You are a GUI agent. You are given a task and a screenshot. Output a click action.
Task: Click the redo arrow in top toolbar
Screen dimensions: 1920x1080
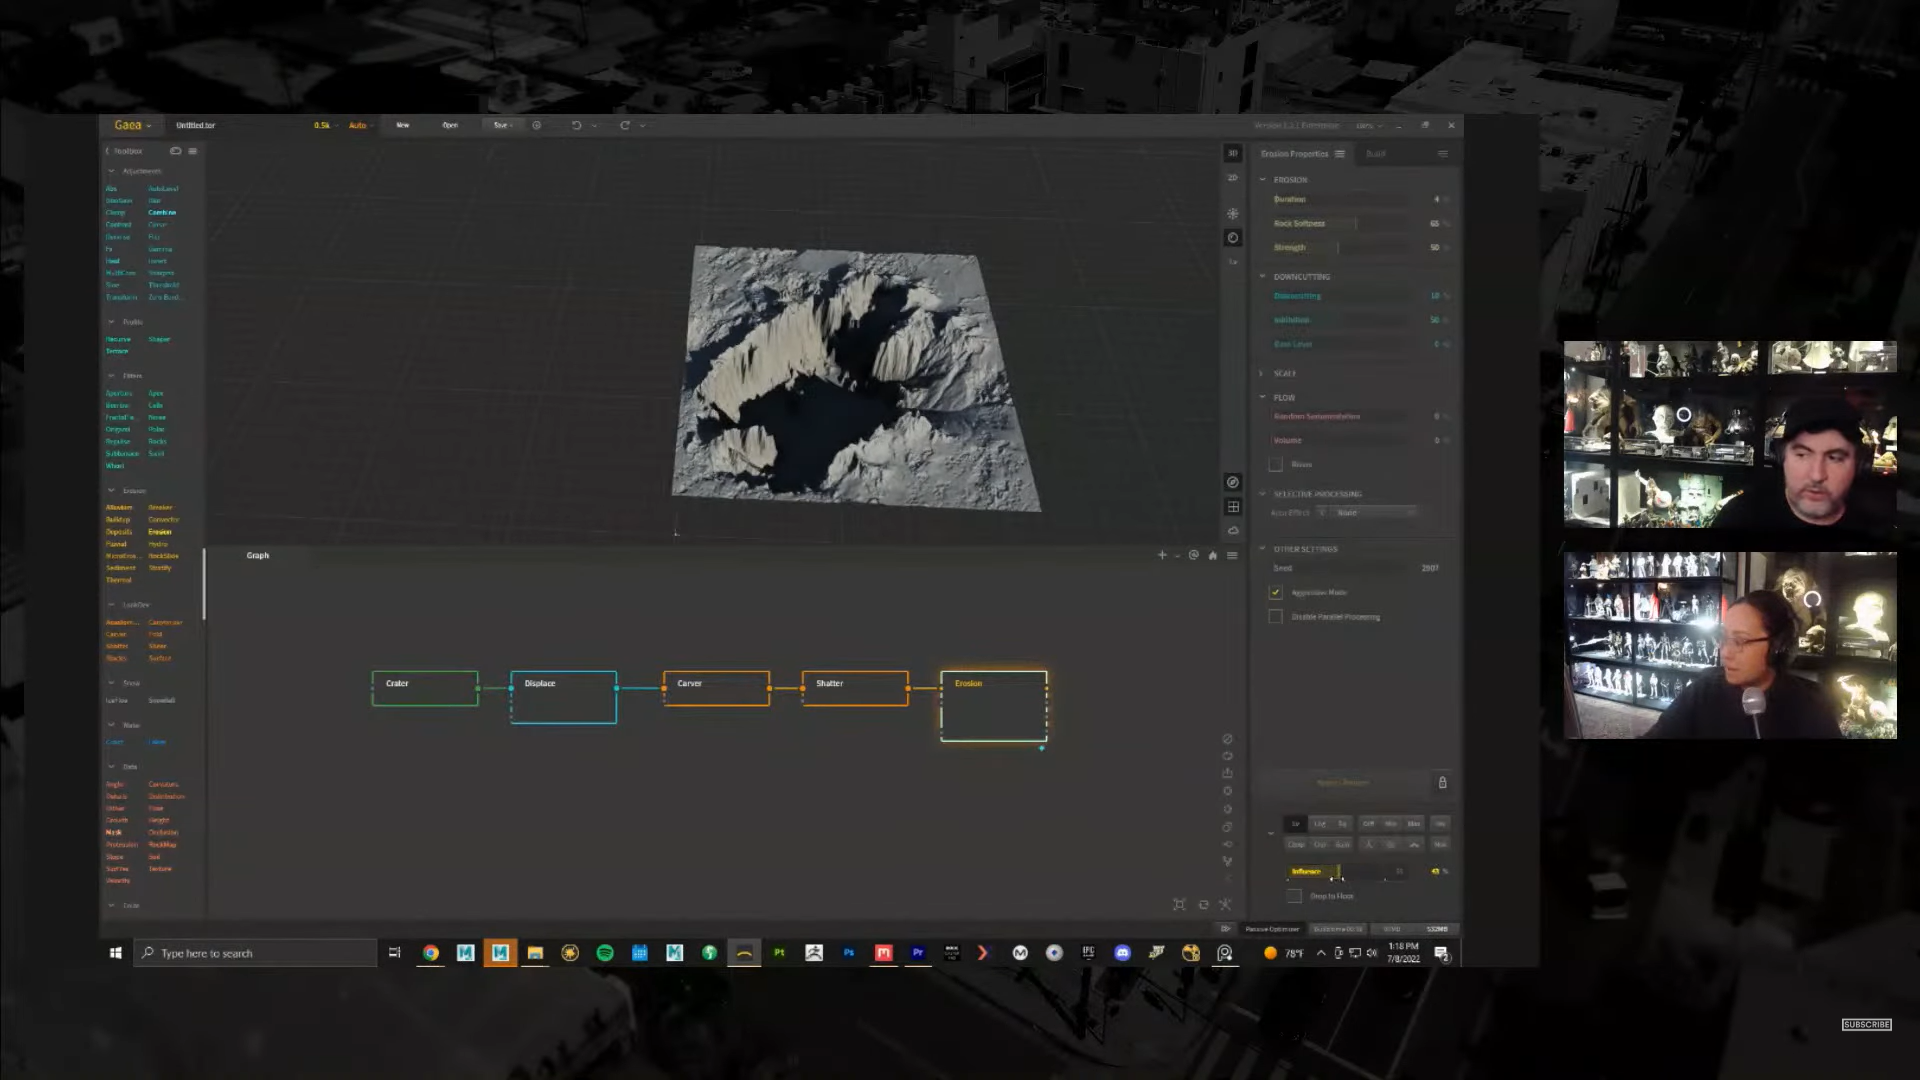[x=625, y=125]
